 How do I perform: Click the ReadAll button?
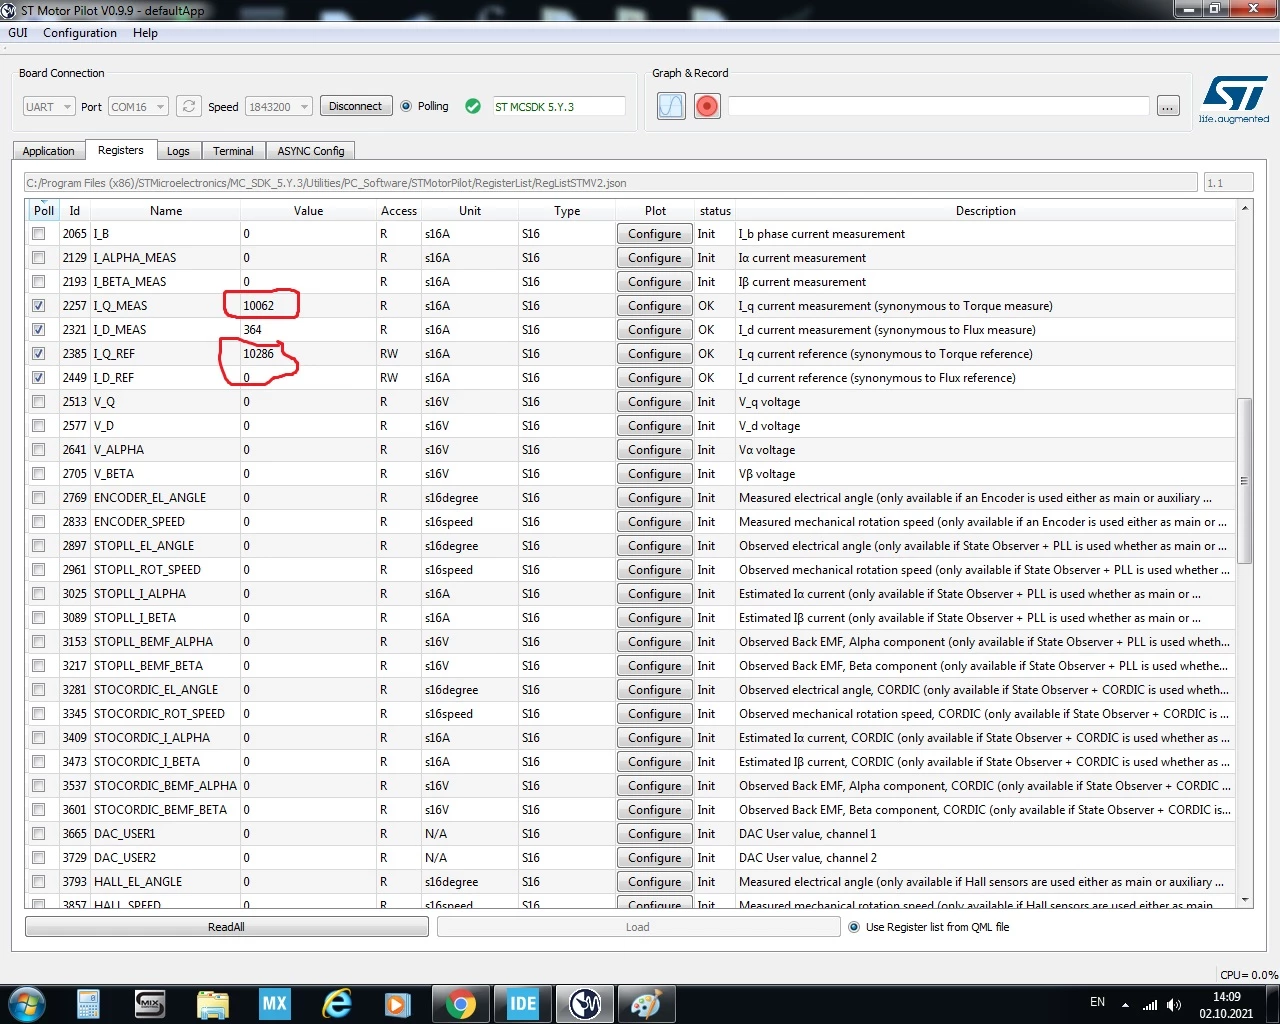point(226,927)
